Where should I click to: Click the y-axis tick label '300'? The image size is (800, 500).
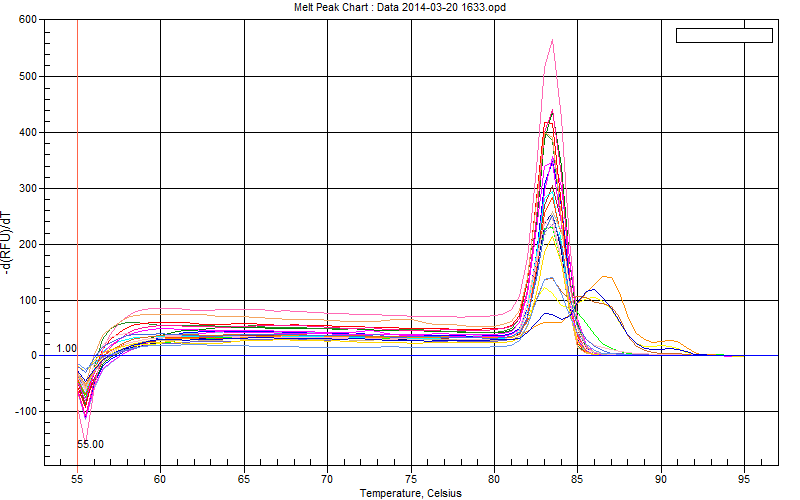pyautogui.click(x=28, y=189)
